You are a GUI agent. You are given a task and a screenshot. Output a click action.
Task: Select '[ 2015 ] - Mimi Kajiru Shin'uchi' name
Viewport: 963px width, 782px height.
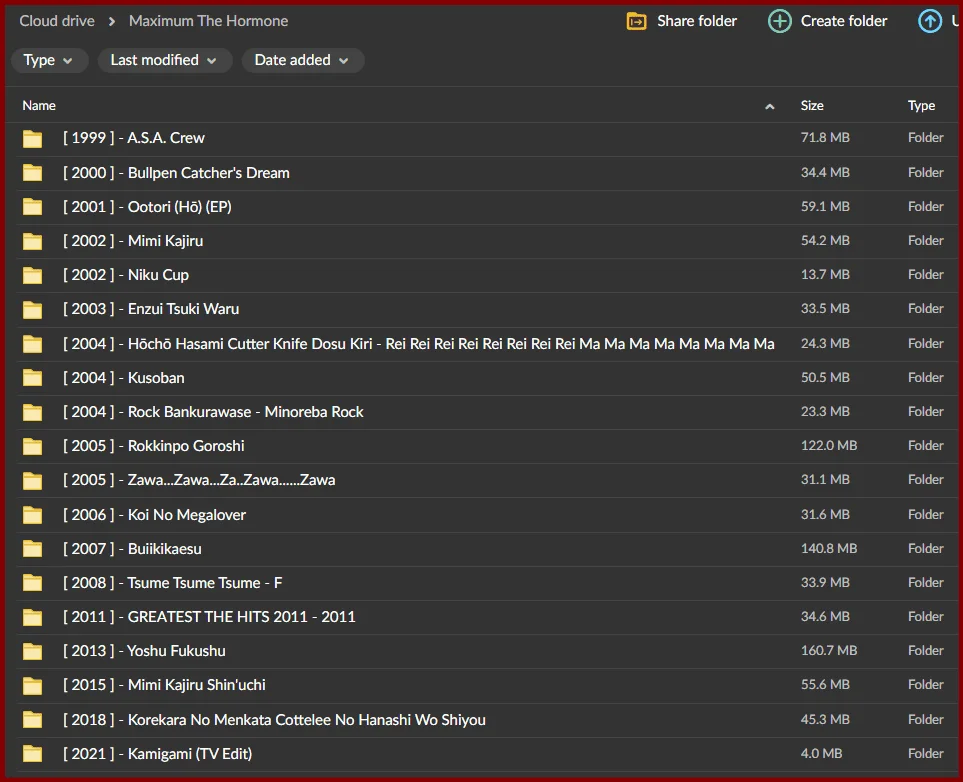tap(164, 685)
